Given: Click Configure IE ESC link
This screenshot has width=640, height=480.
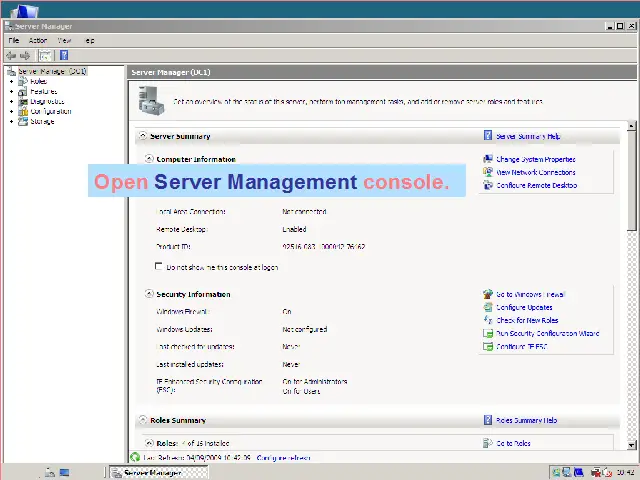Looking at the screenshot, I should coord(521,347).
